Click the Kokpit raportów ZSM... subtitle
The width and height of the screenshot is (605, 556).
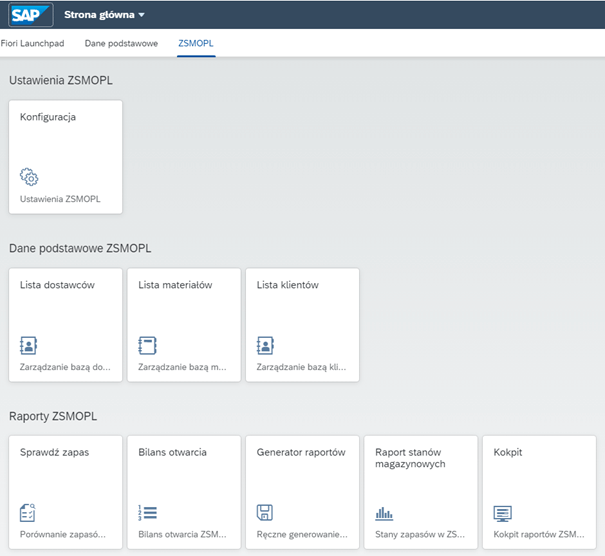(539, 534)
